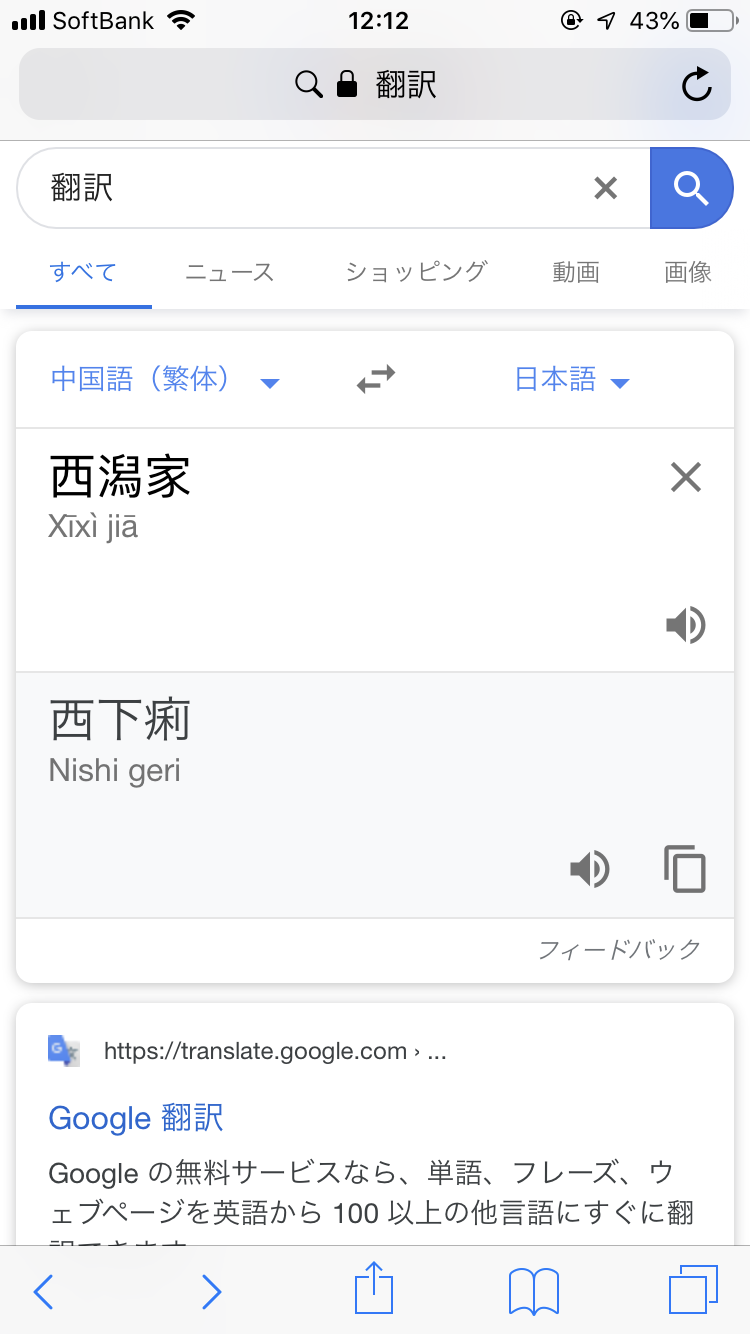The height and width of the screenshot is (1334, 750).
Task: Tap the Safari address bar
Action: [x=375, y=86]
